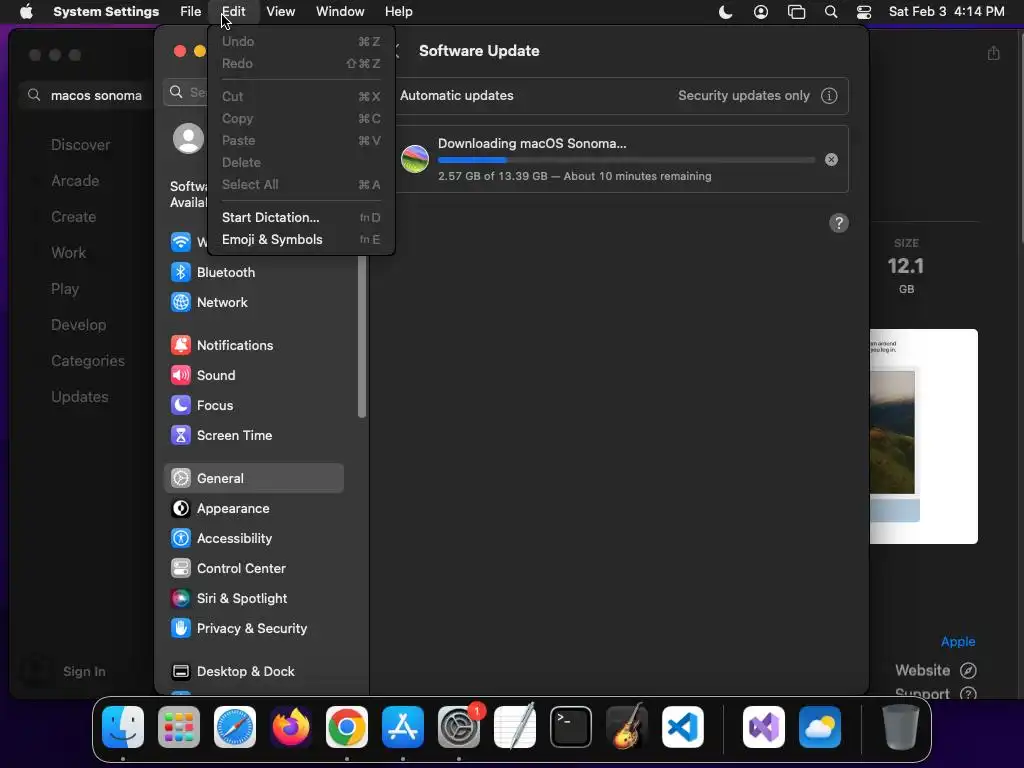Open the user account menu bar item
Viewport: 1024px width, 768px height.
click(x=761, y=12)
